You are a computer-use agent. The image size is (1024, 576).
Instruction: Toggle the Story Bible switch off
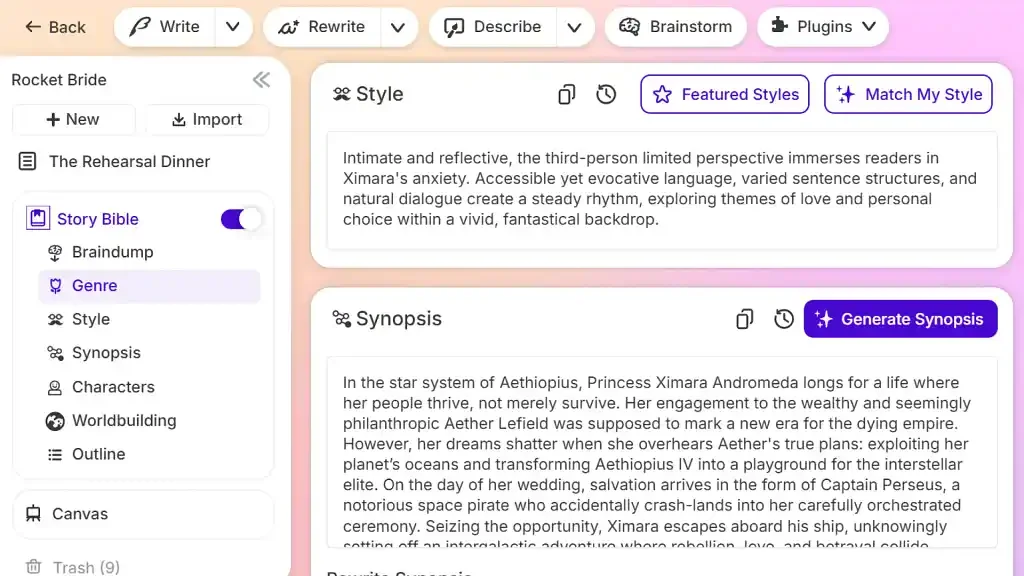(239, 218)
